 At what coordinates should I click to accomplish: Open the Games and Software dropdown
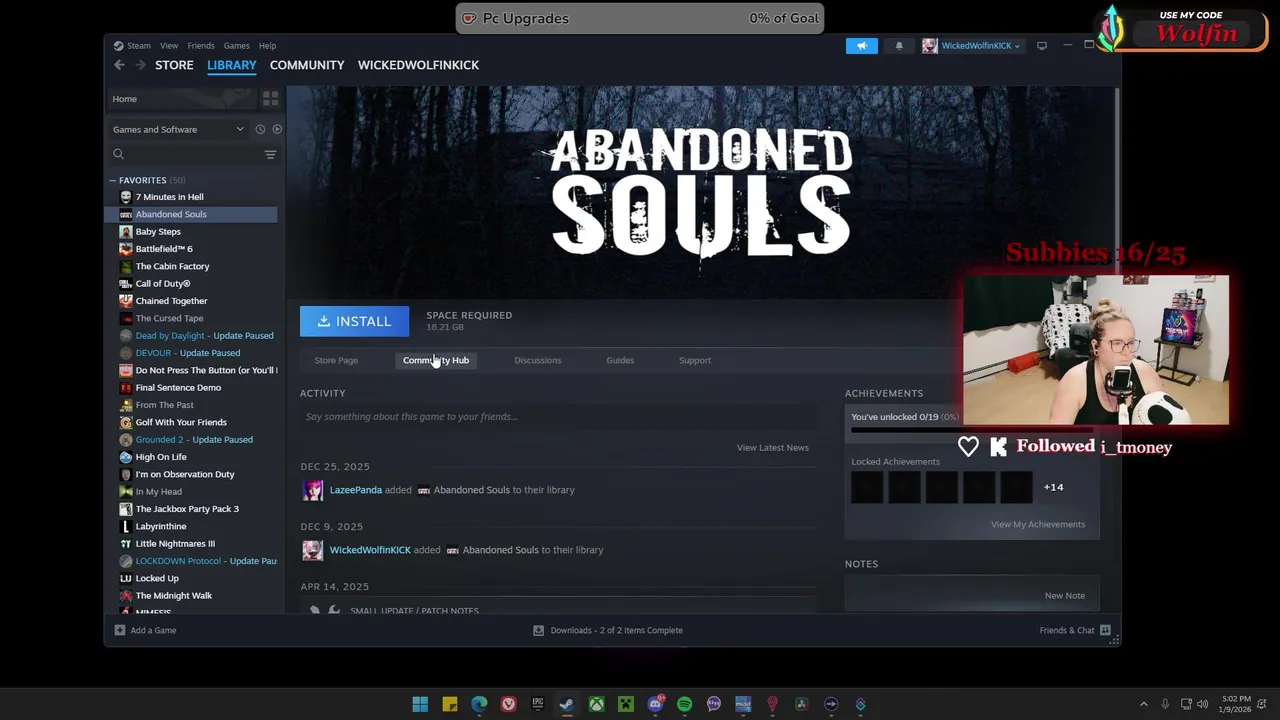pos(178,129)
